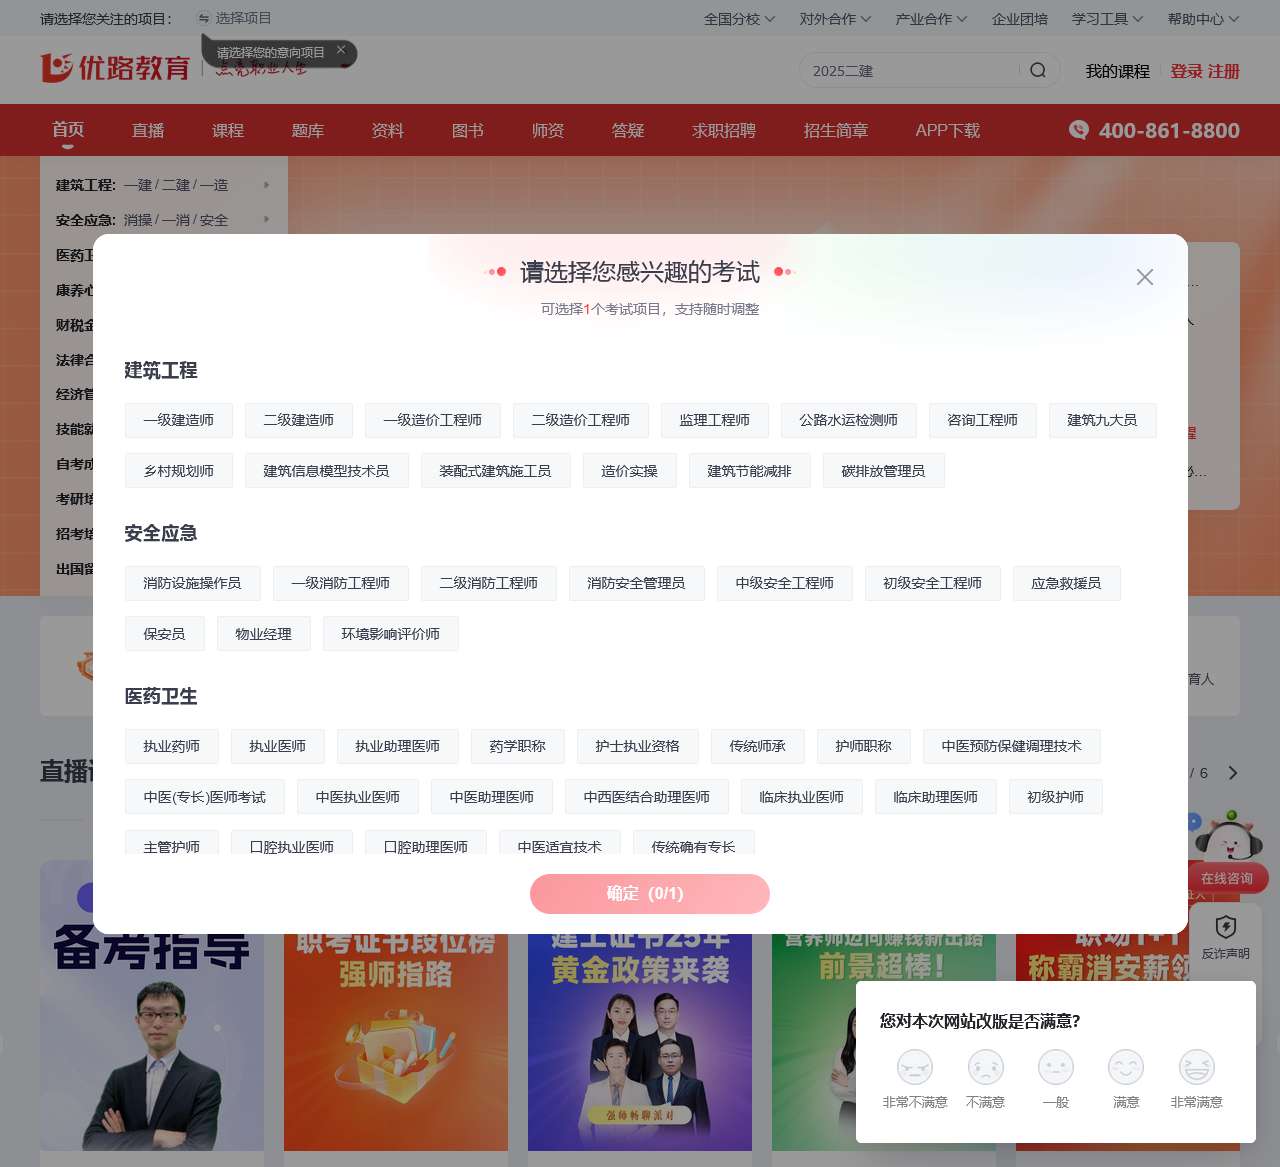This screenshot has height=1167, width=1280.
Task: Open the 答疑 navigation tab
Action: click(x=628, y=130)
